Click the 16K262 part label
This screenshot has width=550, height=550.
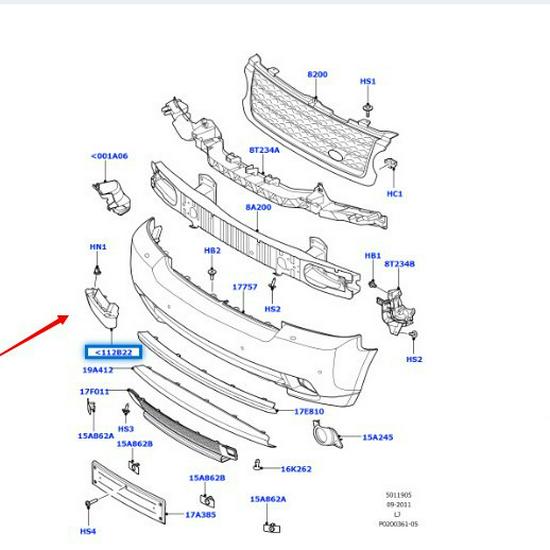tap(296, 469)
